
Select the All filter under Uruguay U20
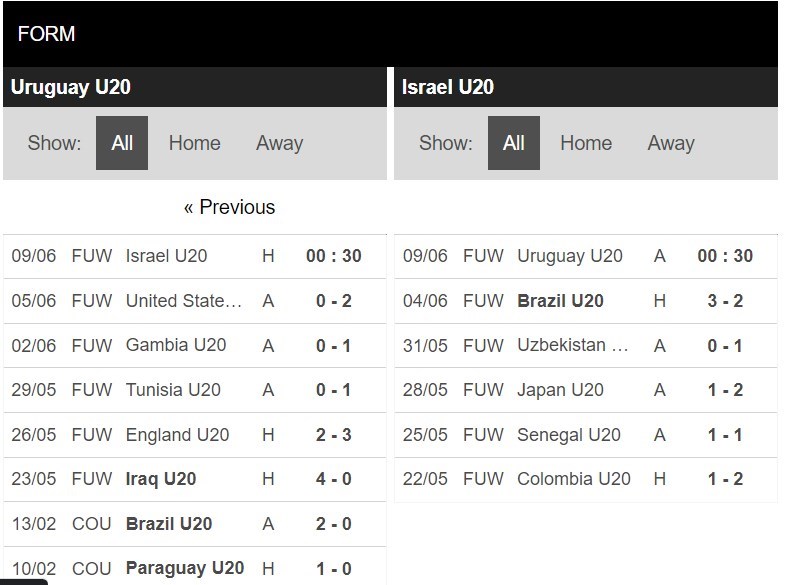click(x=122, y=143)
